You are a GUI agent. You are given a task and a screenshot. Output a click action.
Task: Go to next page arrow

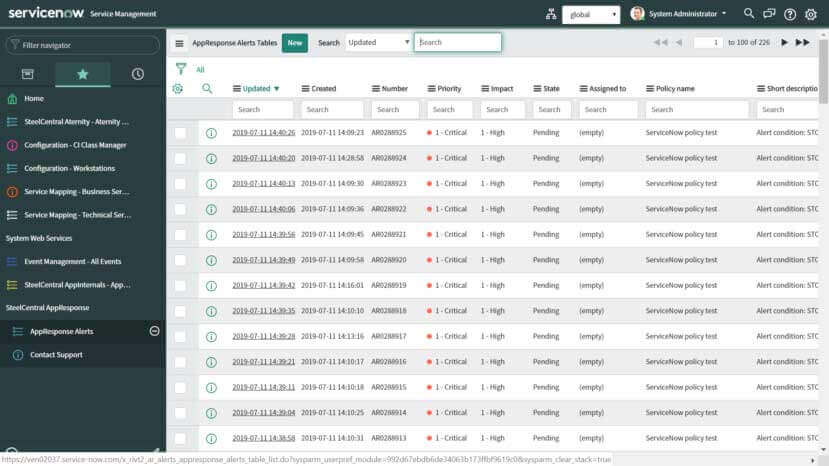[x=785, y=42]
